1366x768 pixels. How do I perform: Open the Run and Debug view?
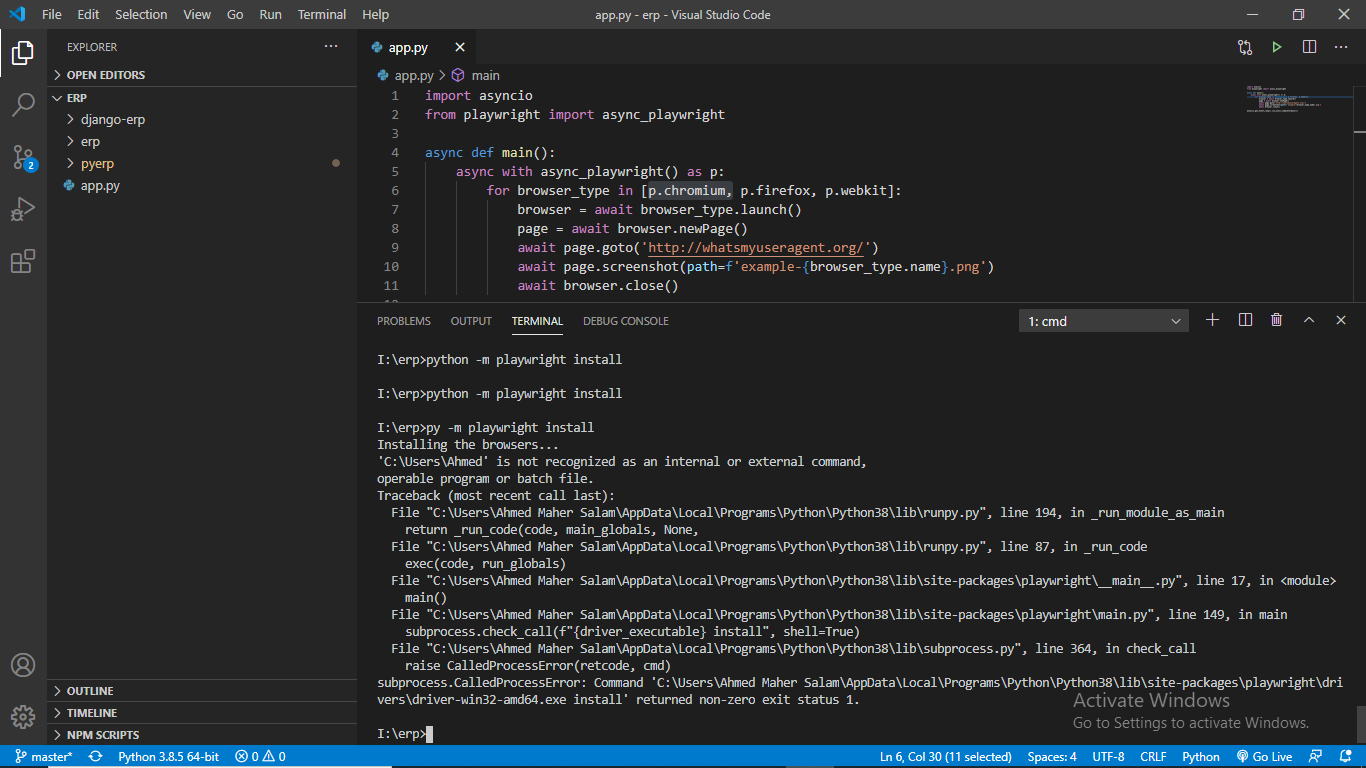click(x=23, y=209)
